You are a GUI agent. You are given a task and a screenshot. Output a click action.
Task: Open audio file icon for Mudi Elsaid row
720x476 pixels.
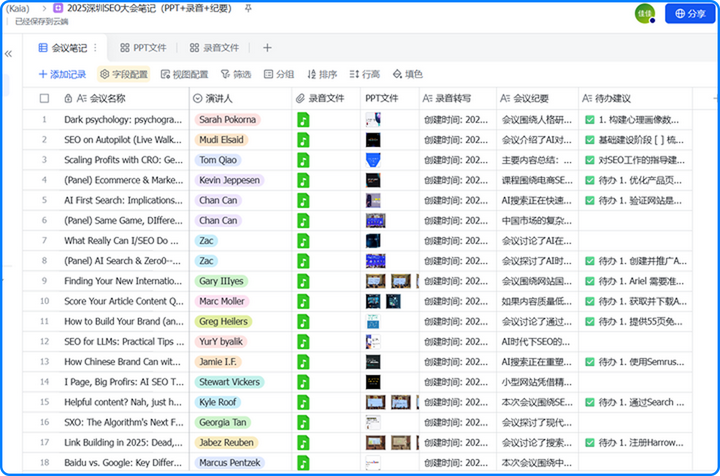[303, 140]
